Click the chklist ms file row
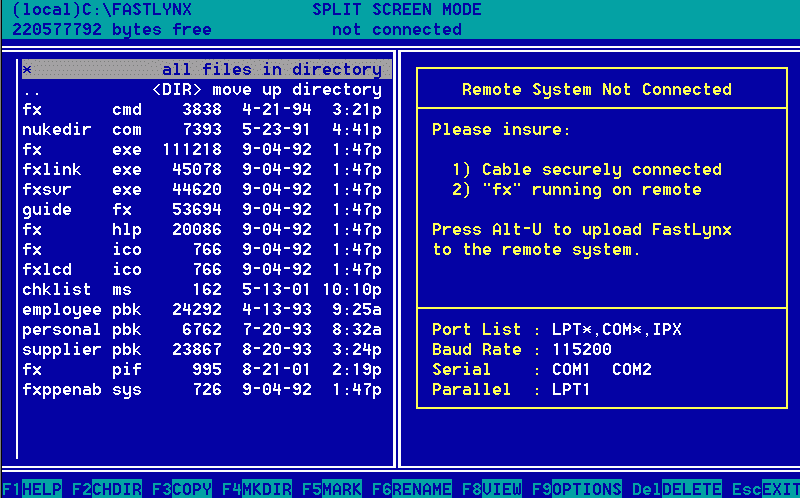Viewport: 800px width, 498px height. click(201, 290)
